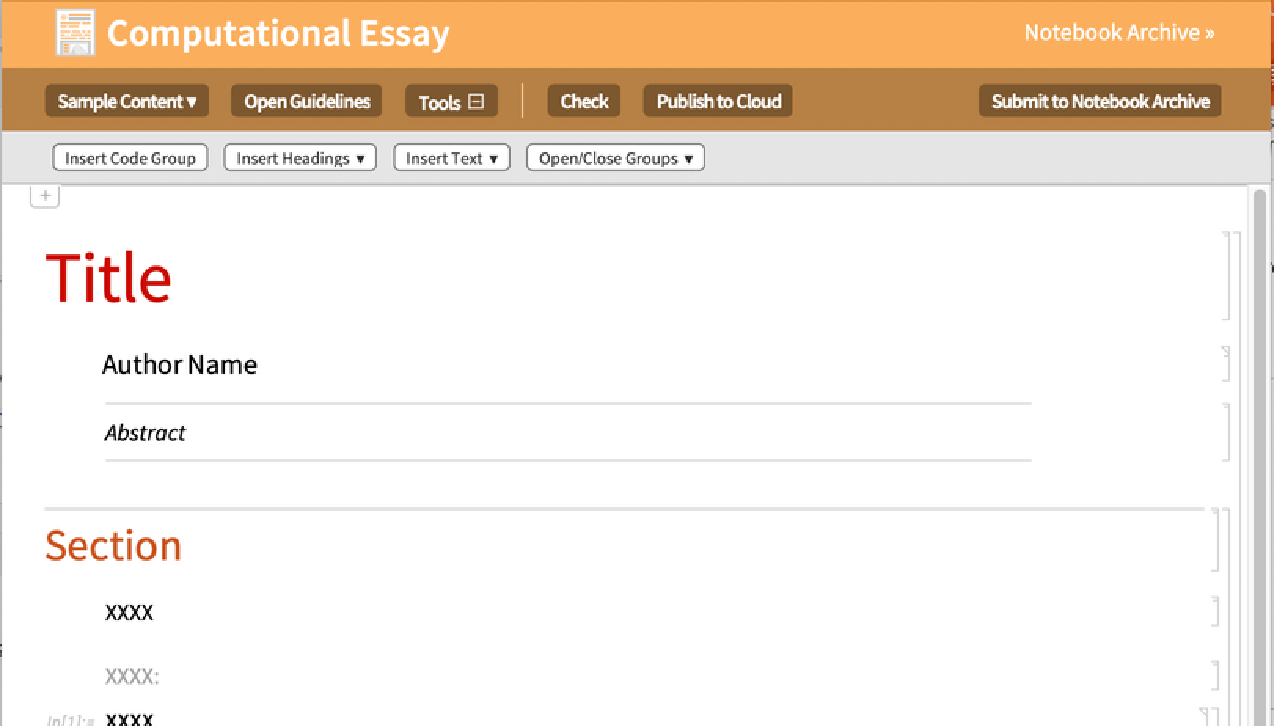Select the Author Name cell bracket
The width and height of the screenshot is (1274, 726).
pyautogui.click(x=1225, y=364)
